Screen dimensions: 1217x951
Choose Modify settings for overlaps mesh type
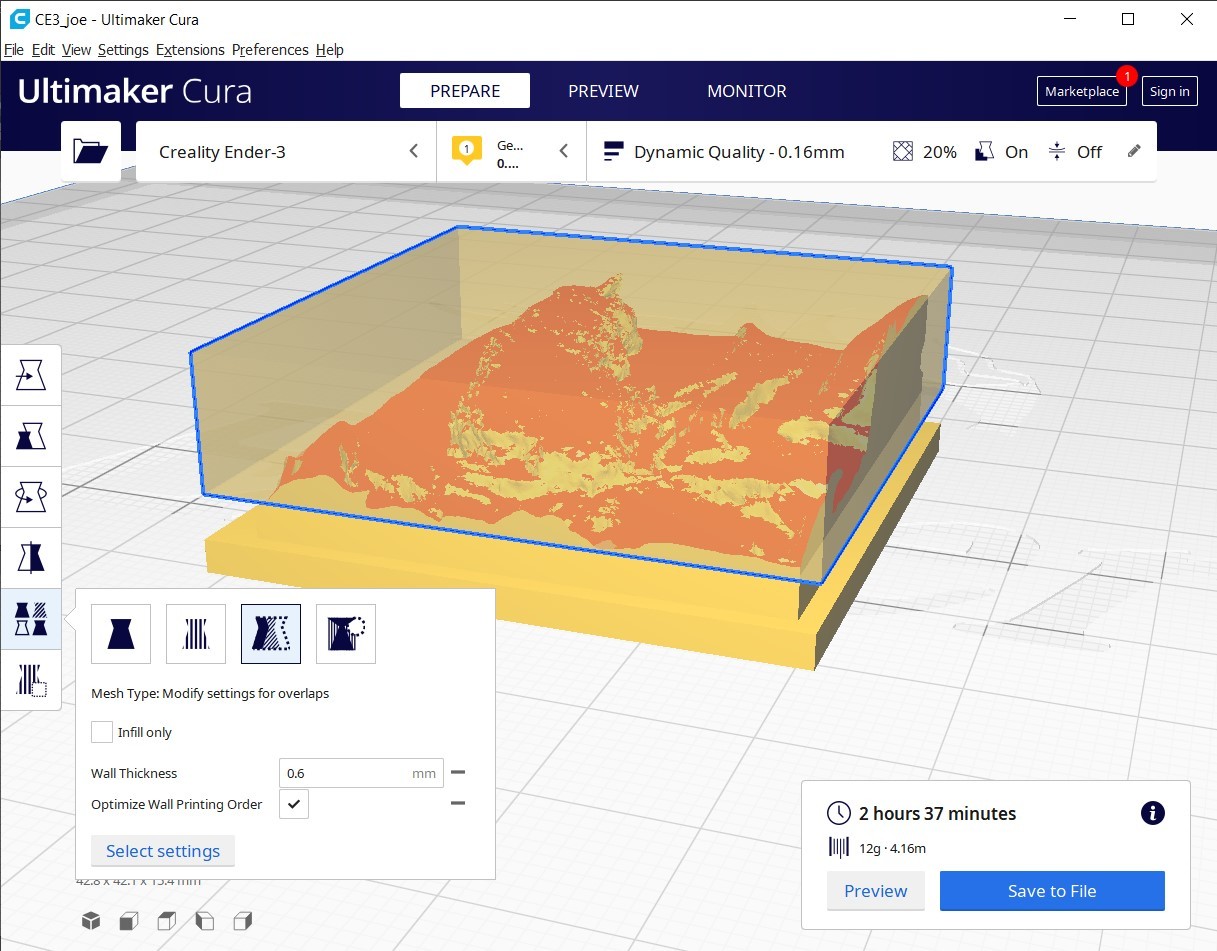[271, 634]
